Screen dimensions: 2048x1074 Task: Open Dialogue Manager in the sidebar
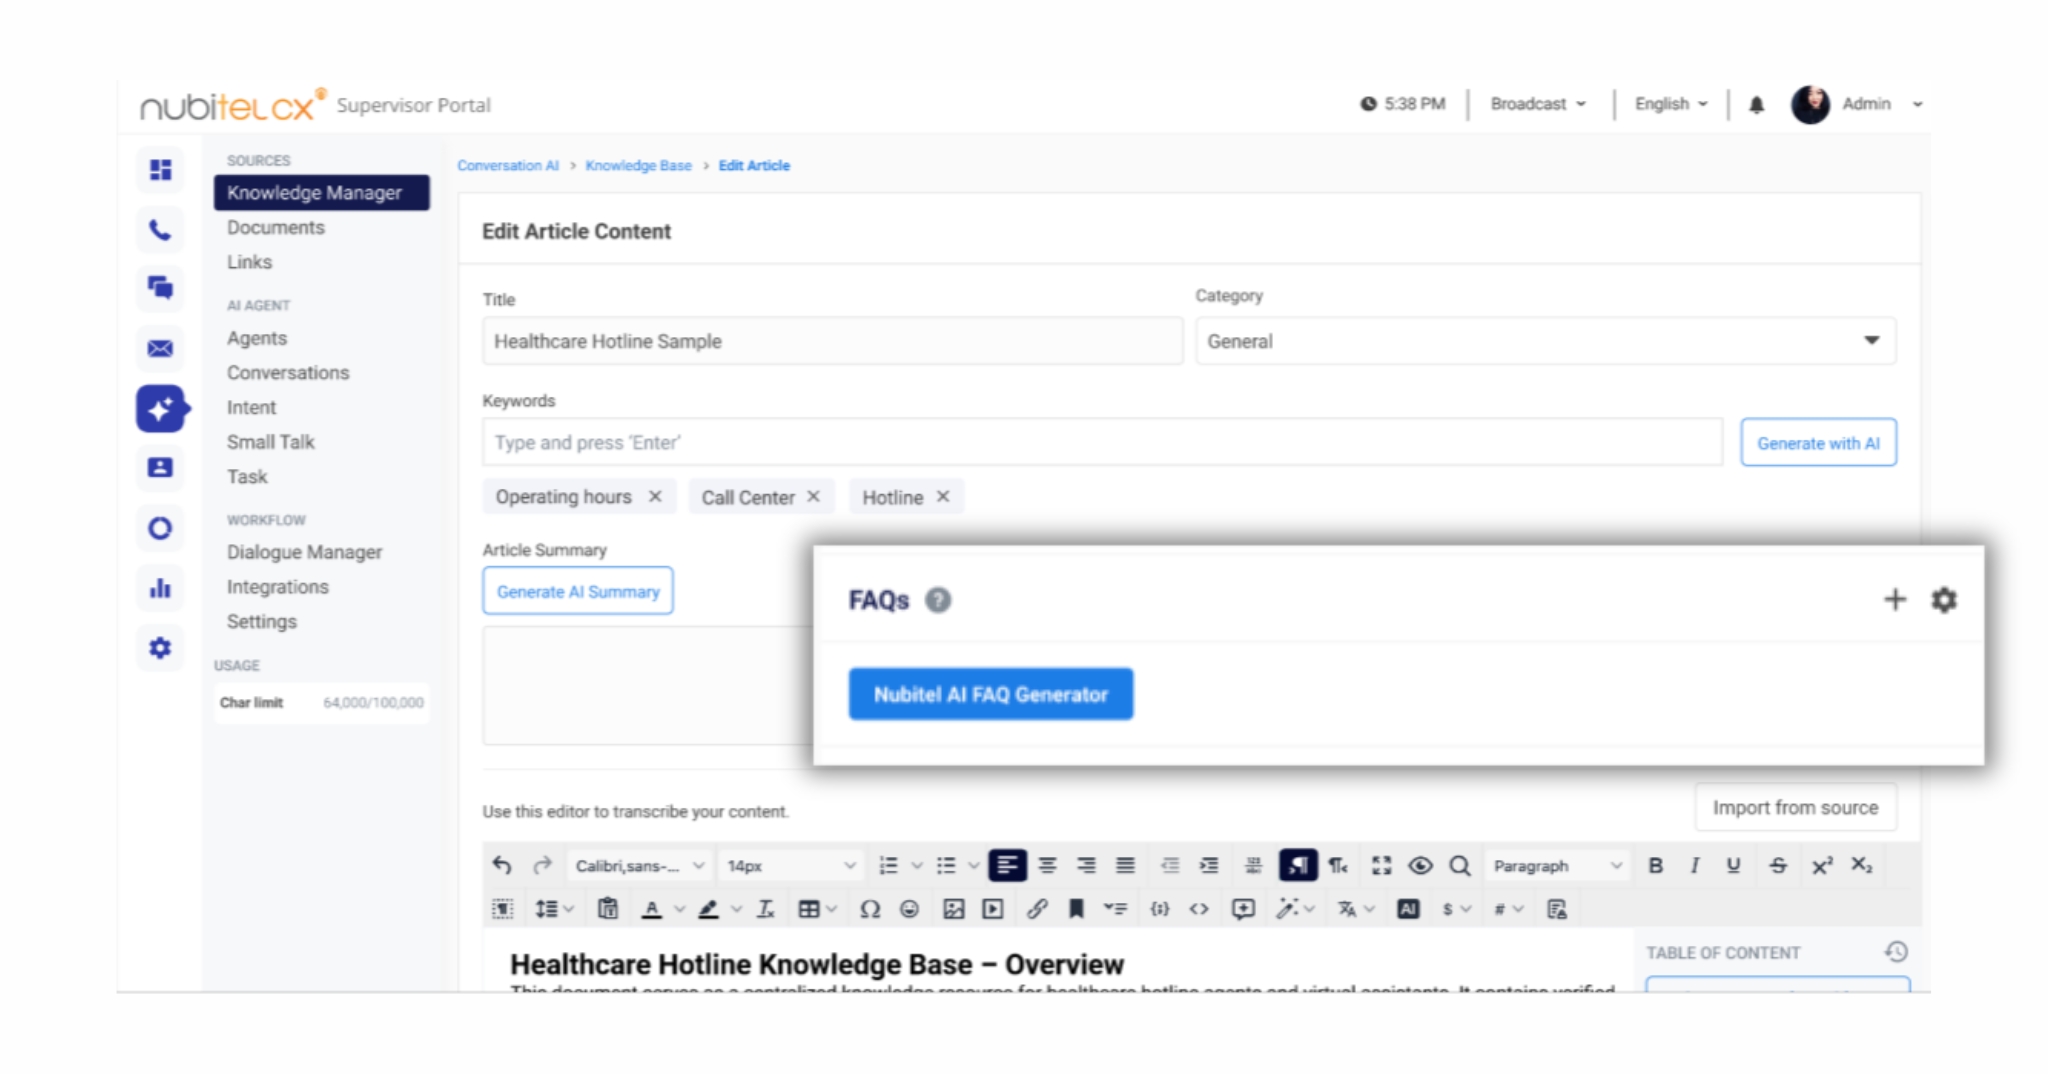(304, 552)
